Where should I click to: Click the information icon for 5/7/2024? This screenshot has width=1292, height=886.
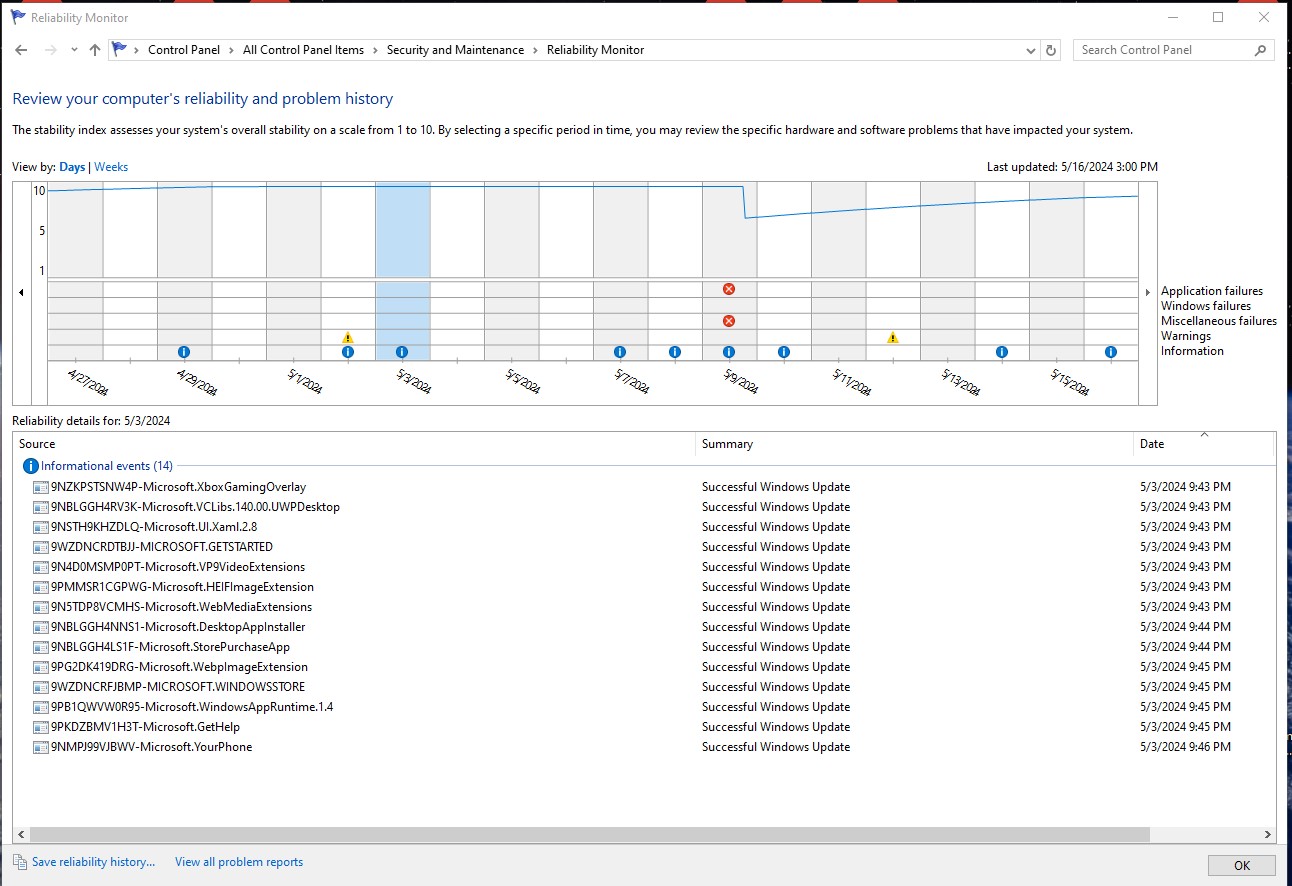(x=620, y=352)
